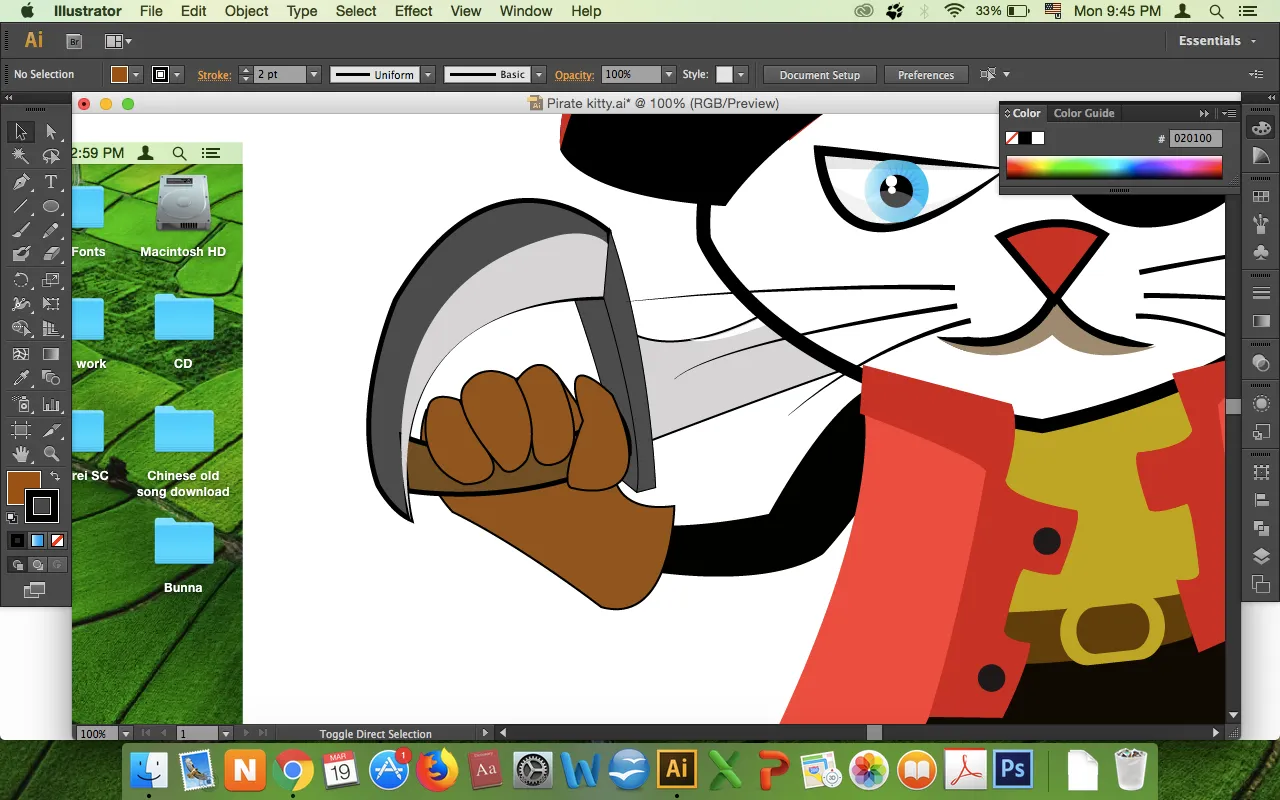Select the Type tool

51,182
